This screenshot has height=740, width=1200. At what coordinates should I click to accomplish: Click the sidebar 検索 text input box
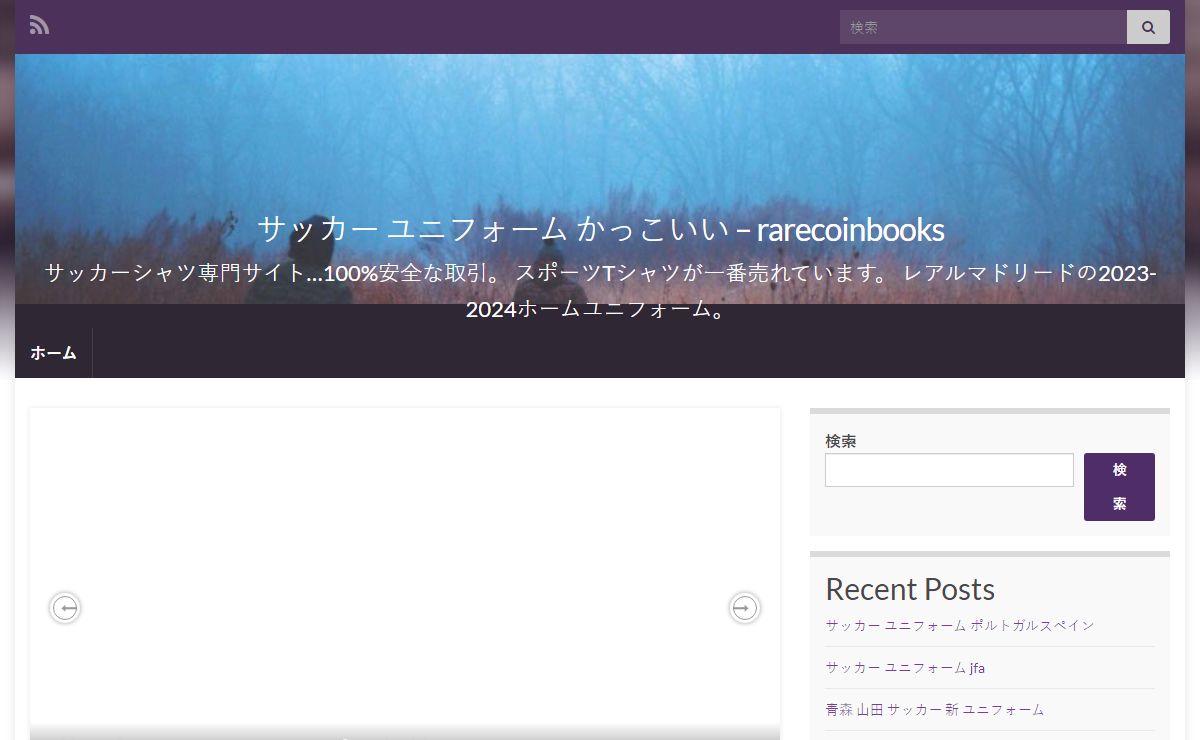[x=949, y=470]
